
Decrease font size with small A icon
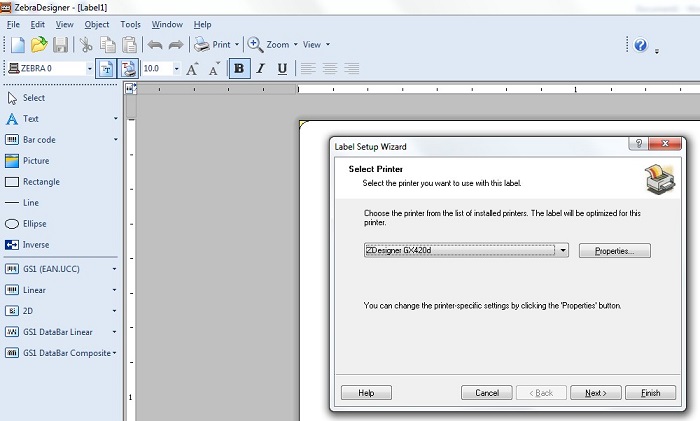point(215,68)
